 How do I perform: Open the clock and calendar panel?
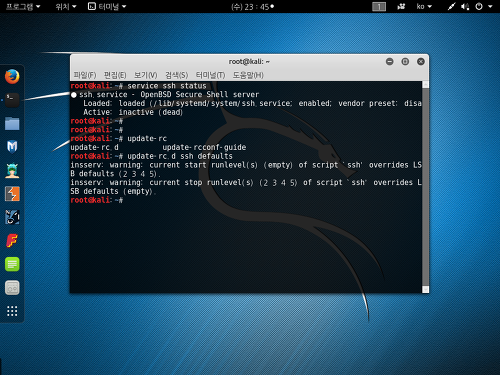tap(252, 7)
